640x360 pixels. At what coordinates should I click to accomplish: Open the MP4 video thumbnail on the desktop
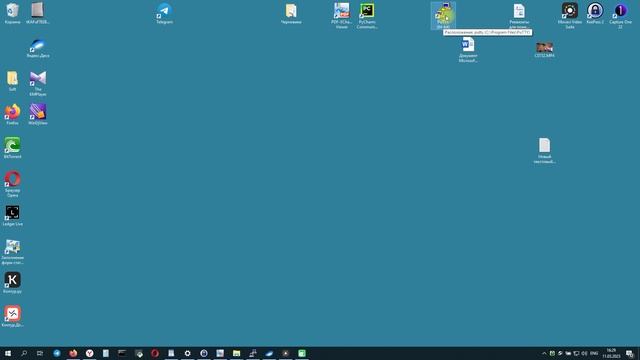click(544, 49)
